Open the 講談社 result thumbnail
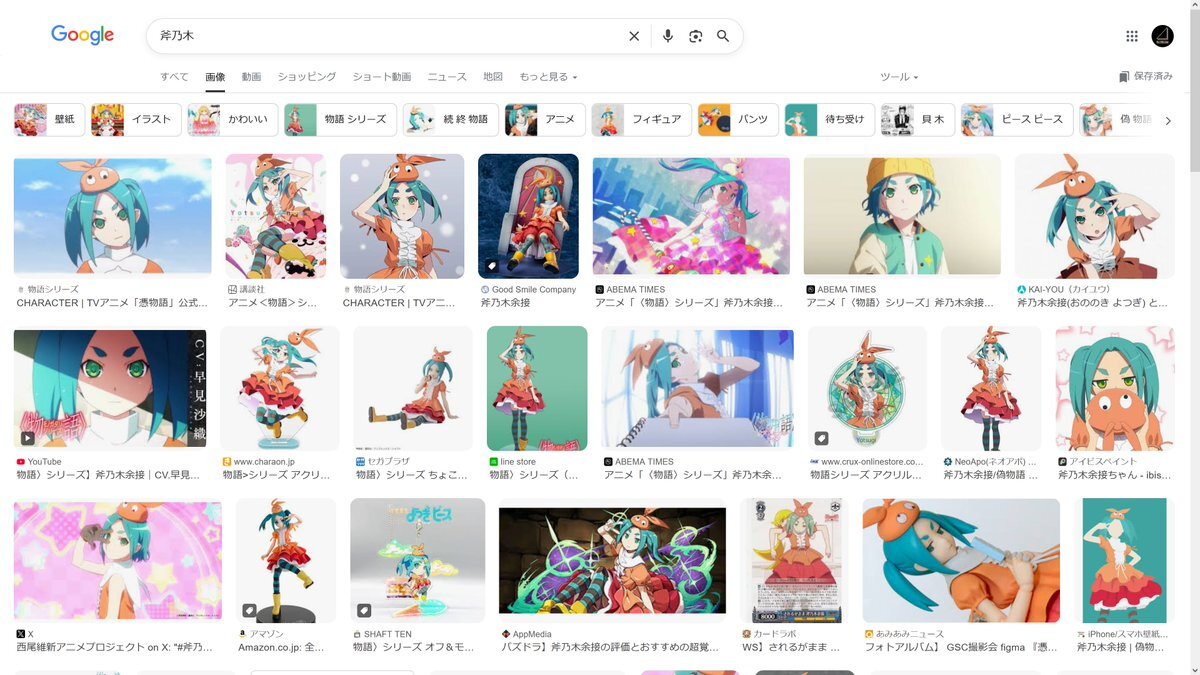The image size is (1200, 675). coord(275,216)
